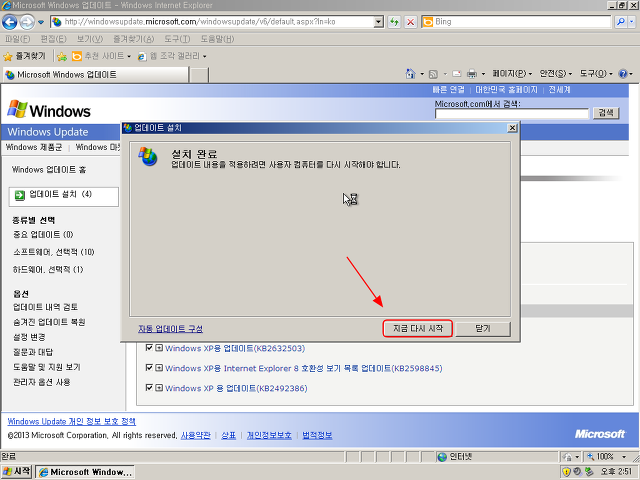Open the 즐겨찾기(A) menu
The width and height of the screenshot is (640, 480).
pos(133,39)
